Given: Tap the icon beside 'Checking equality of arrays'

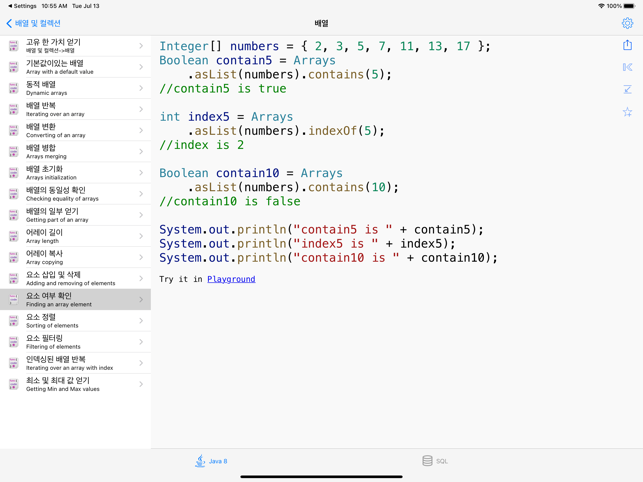Looking at the screenshot, I should (x=14, y=194).
